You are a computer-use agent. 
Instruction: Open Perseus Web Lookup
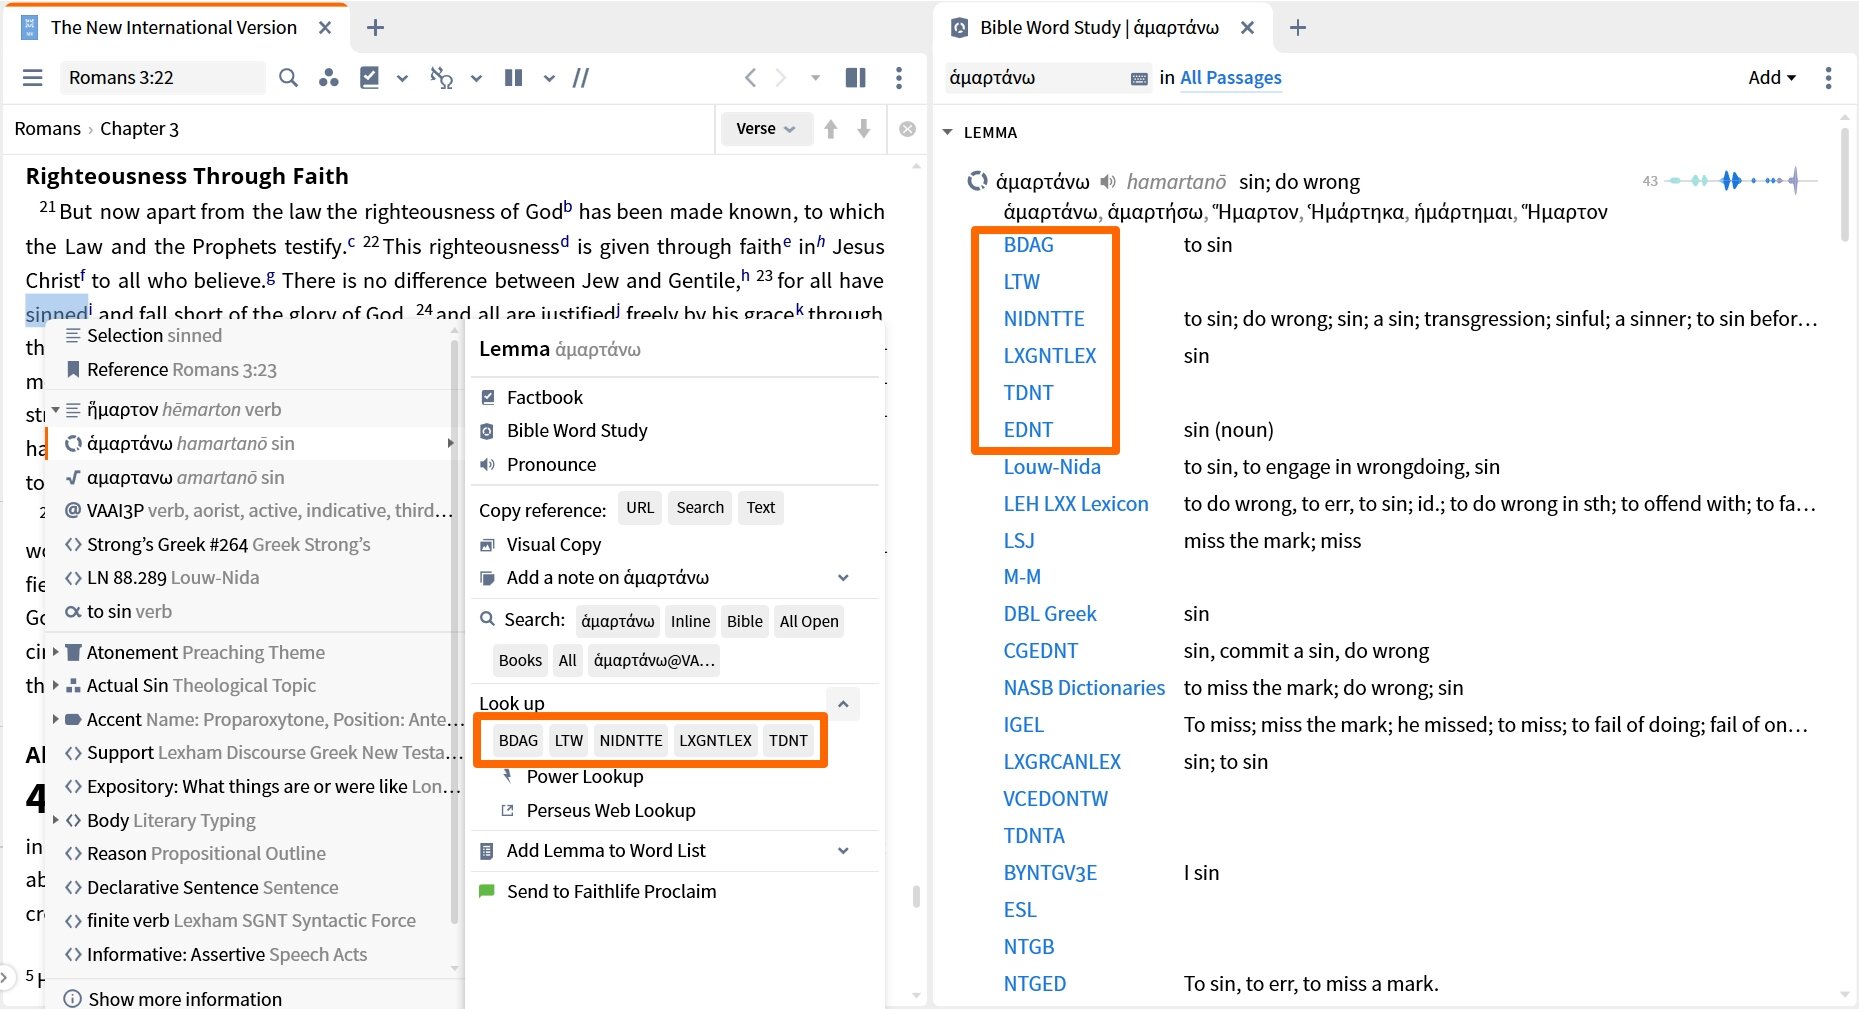click(x=610, y=810)
